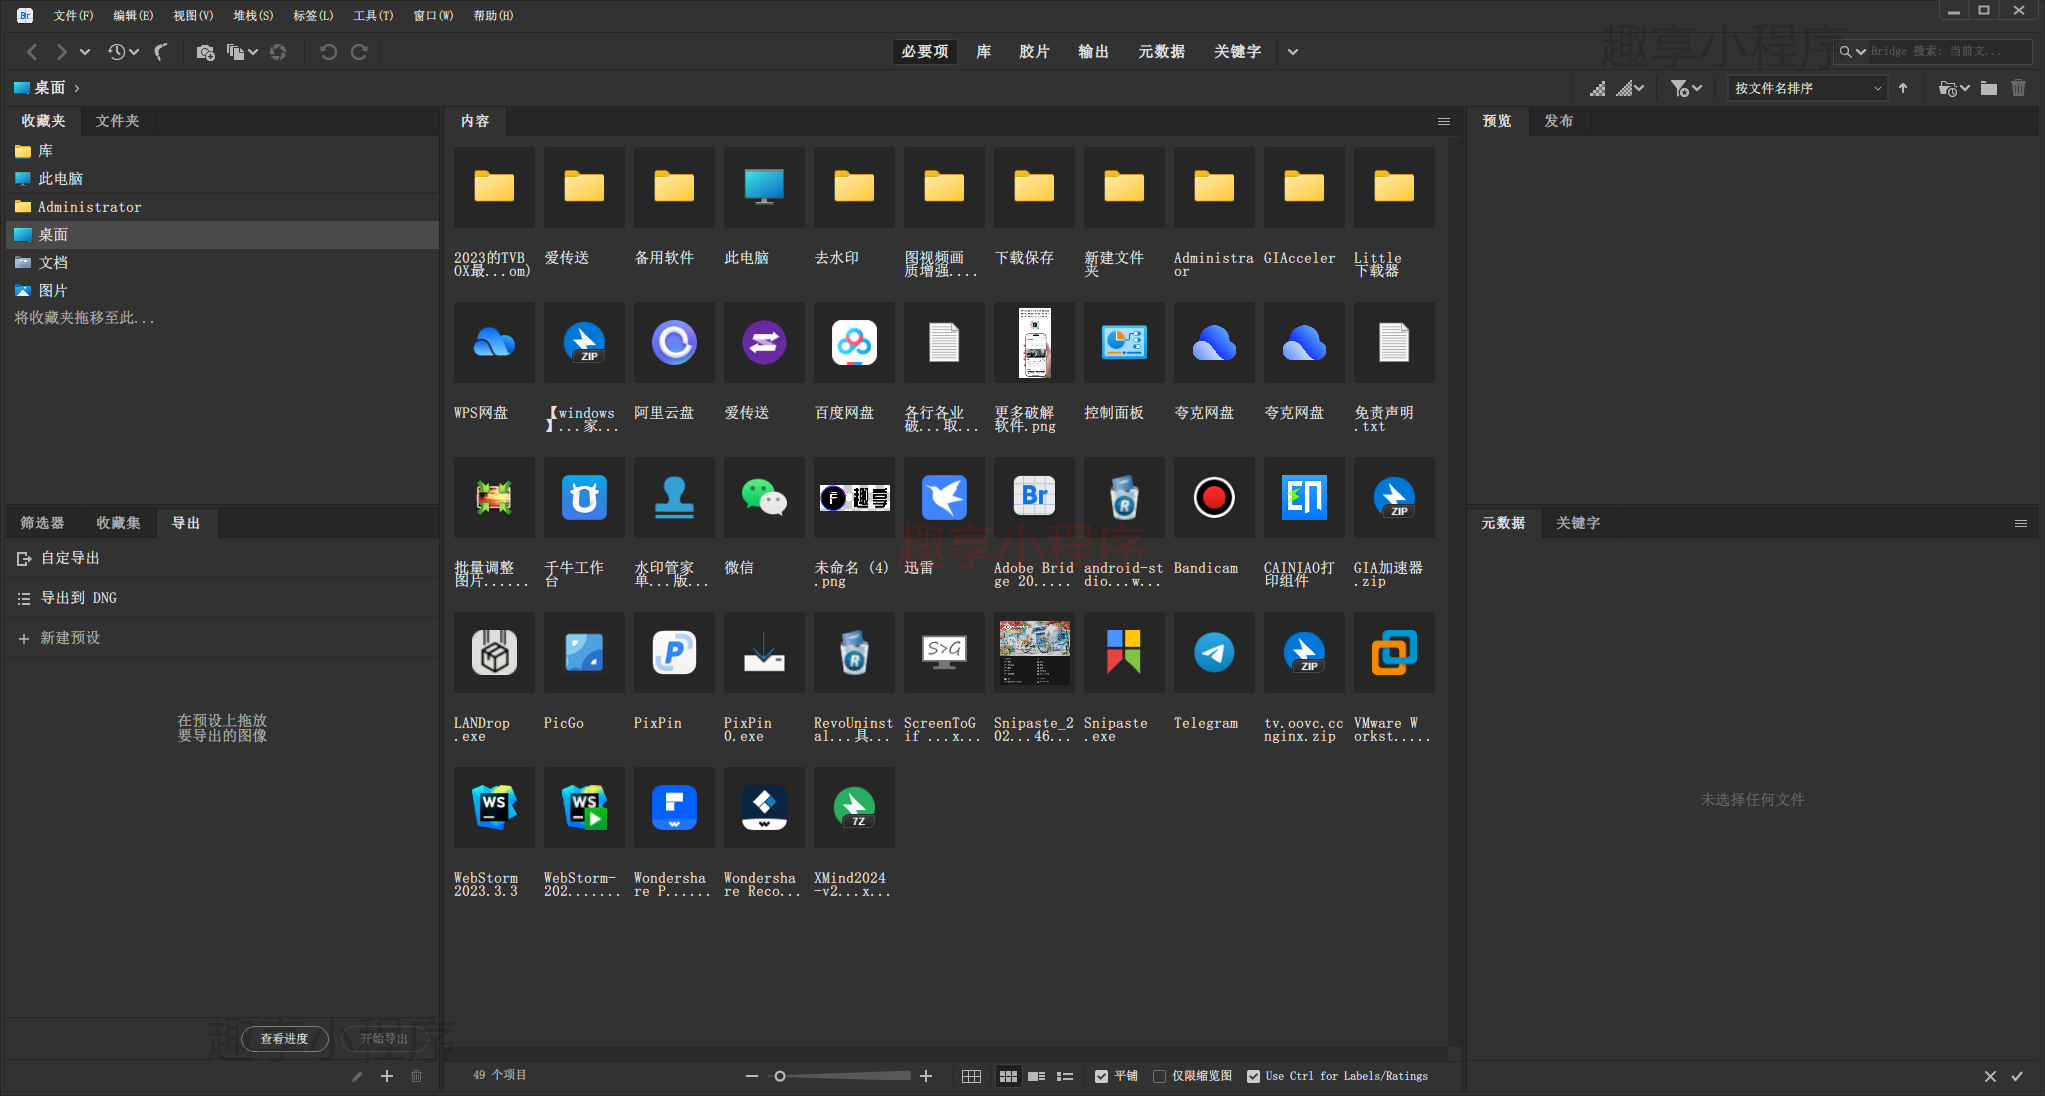Select 此电脑 in favorites list

click(222, 179)
